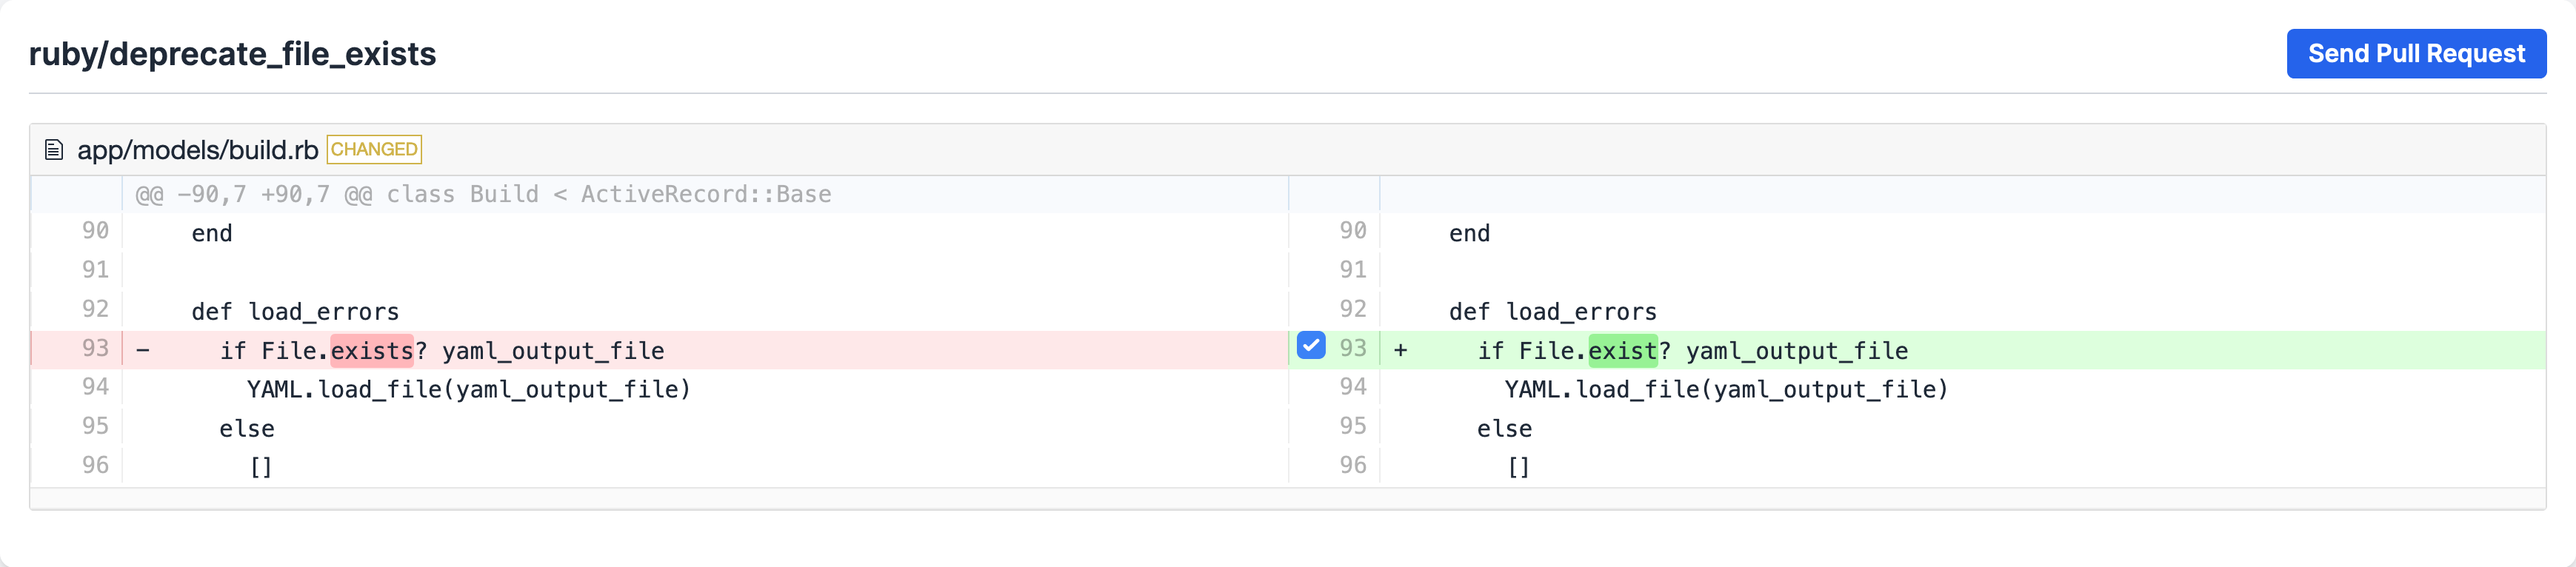This screenshot has height=567, width=2576.
Task: Click the highlighted 'exist' word in green
Action: tap(1622, 350)
